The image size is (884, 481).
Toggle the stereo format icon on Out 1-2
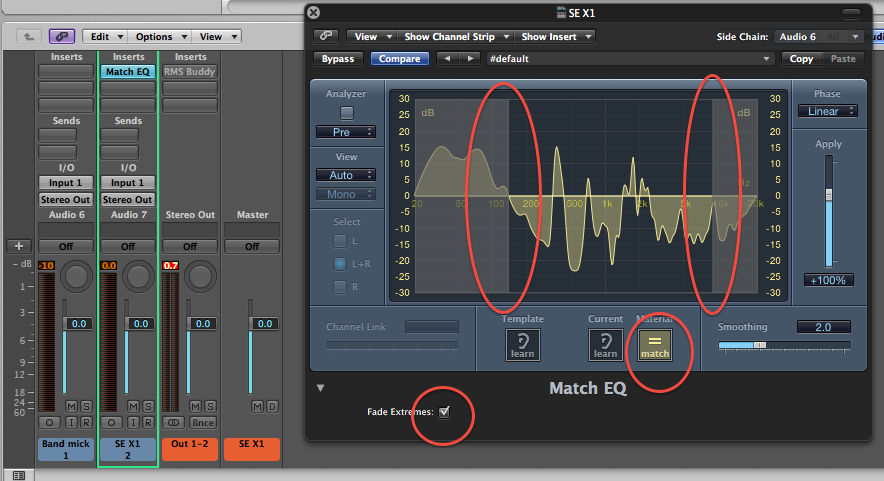tap(174, 422)
